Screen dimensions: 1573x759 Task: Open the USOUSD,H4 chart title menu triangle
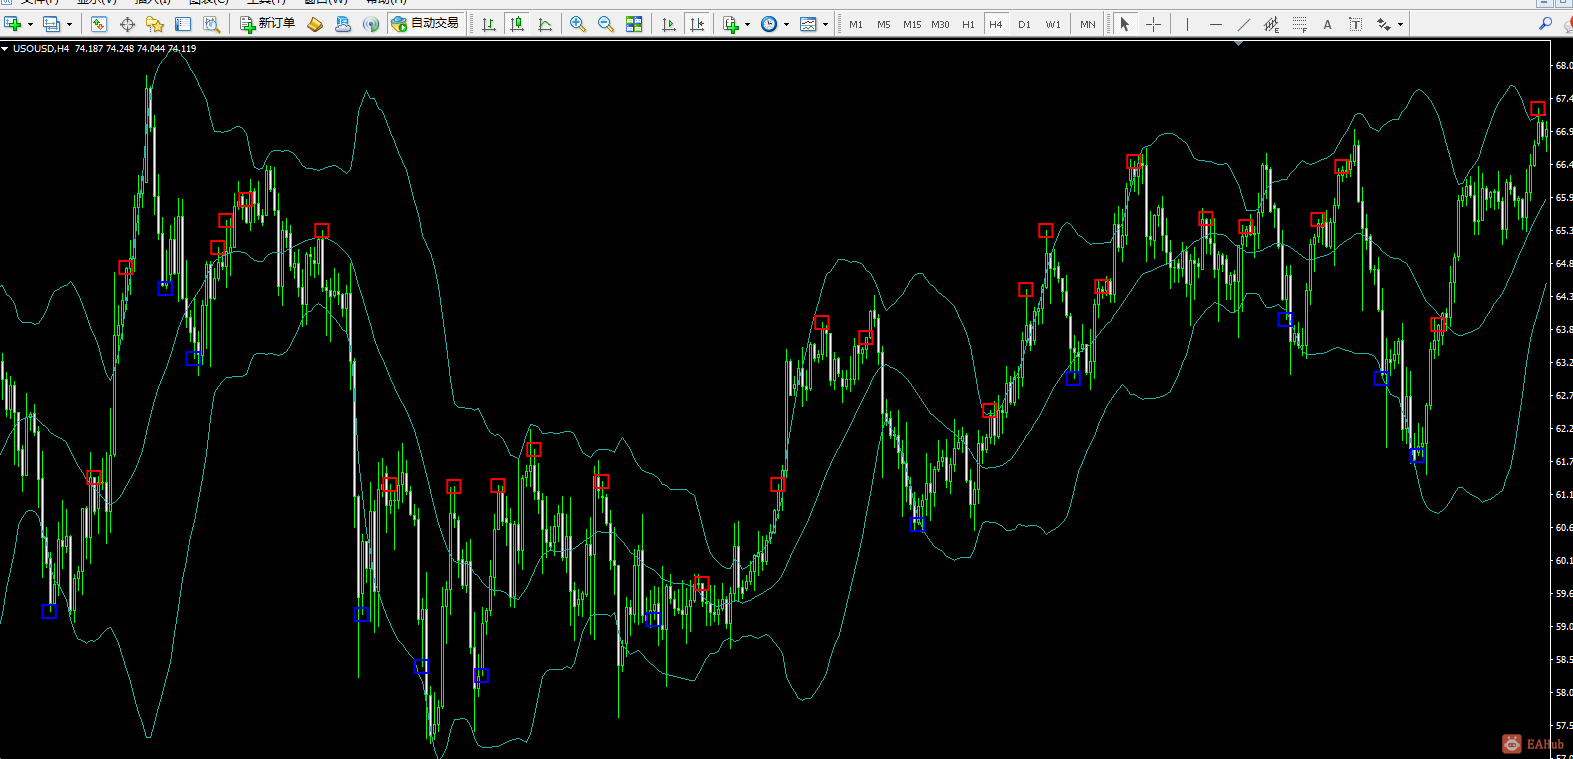coord(5,48)
